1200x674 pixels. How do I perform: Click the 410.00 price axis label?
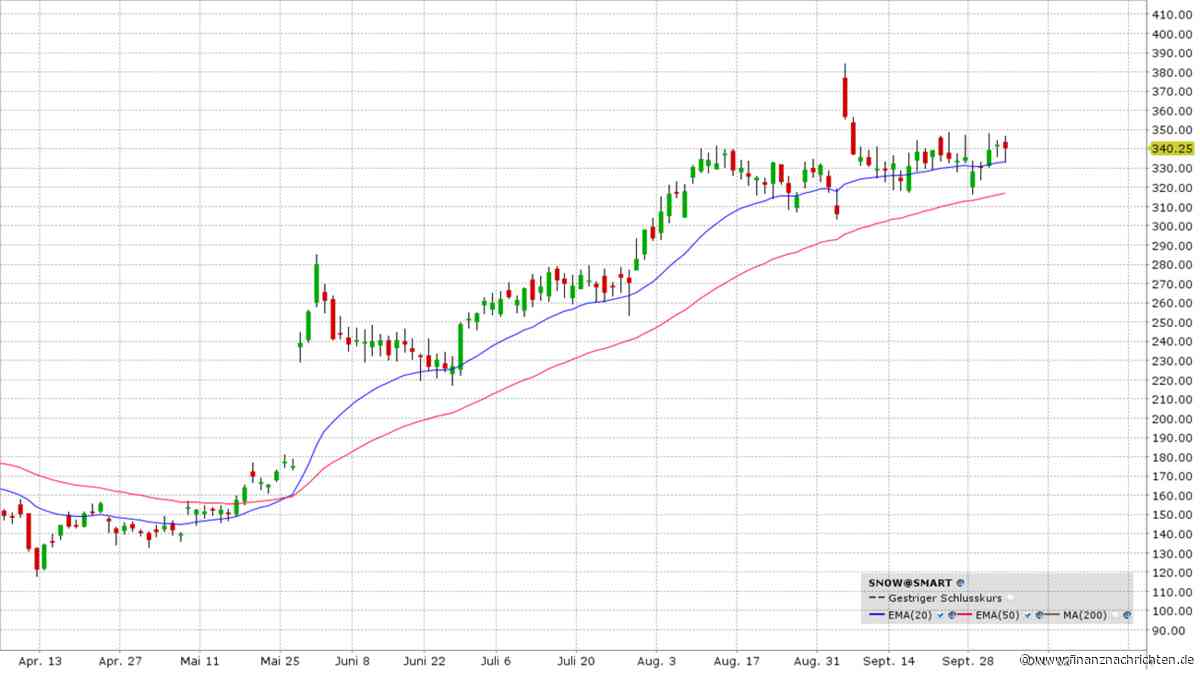coord(1172,14)
